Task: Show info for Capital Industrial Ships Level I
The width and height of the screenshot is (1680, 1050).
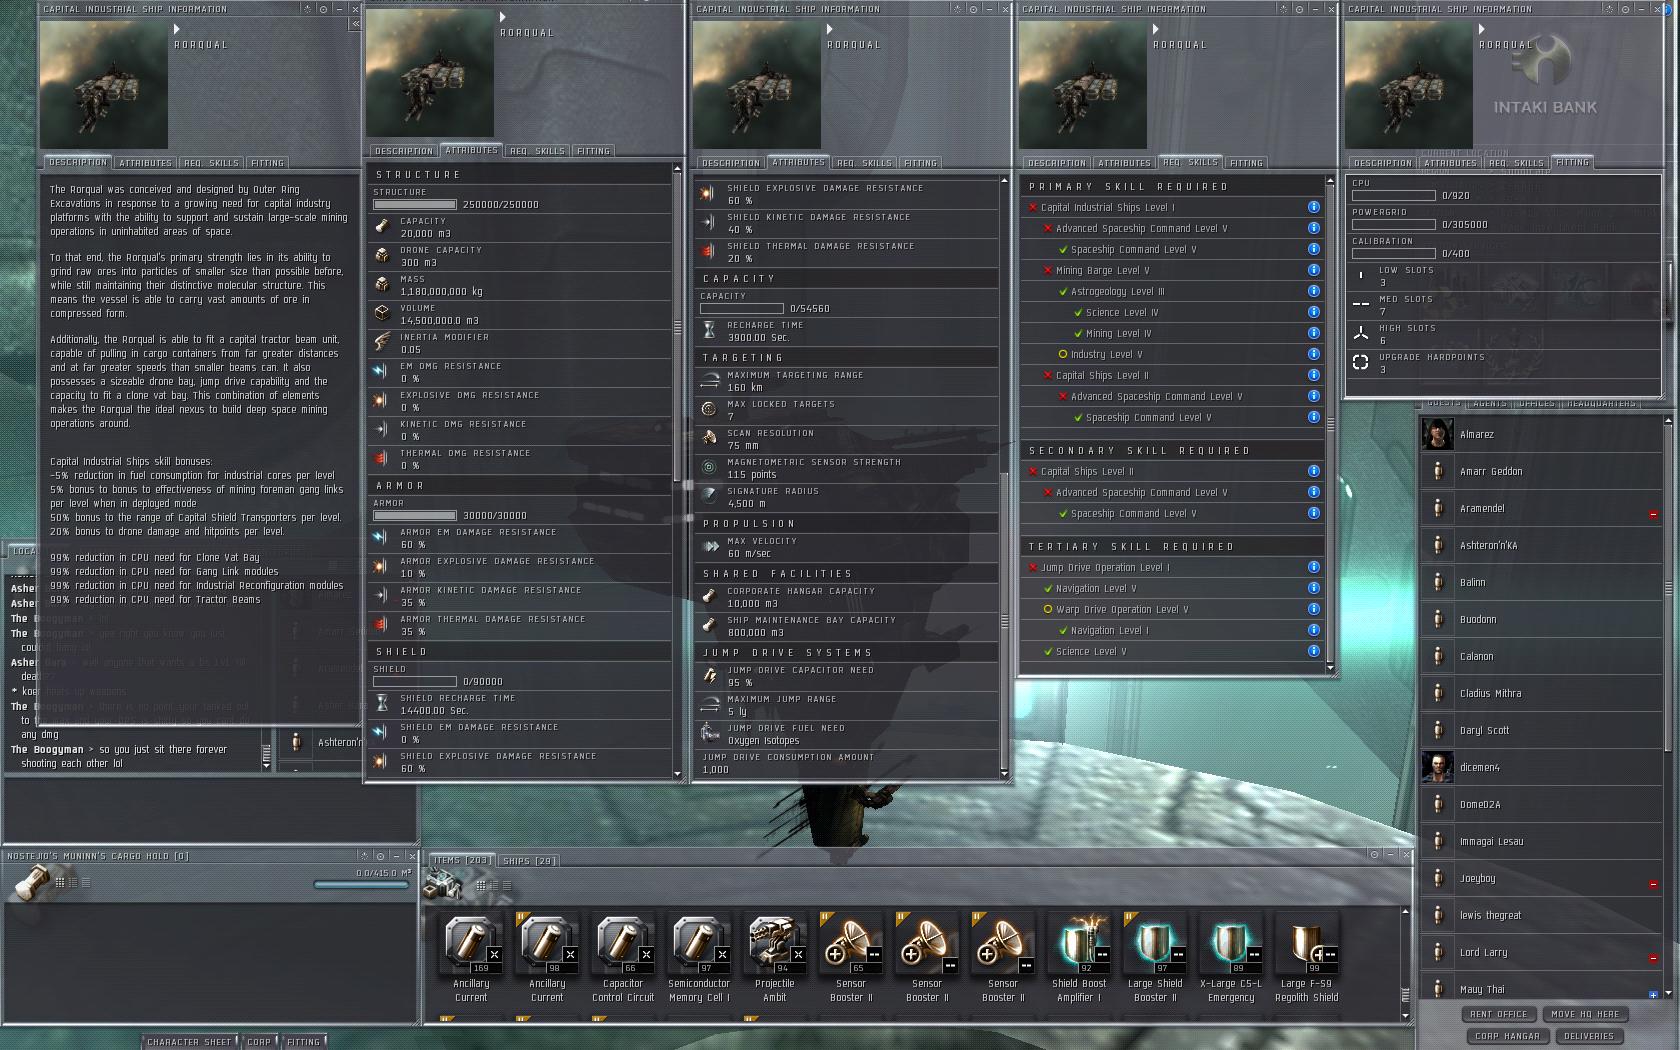Action: click(1313, 207)
